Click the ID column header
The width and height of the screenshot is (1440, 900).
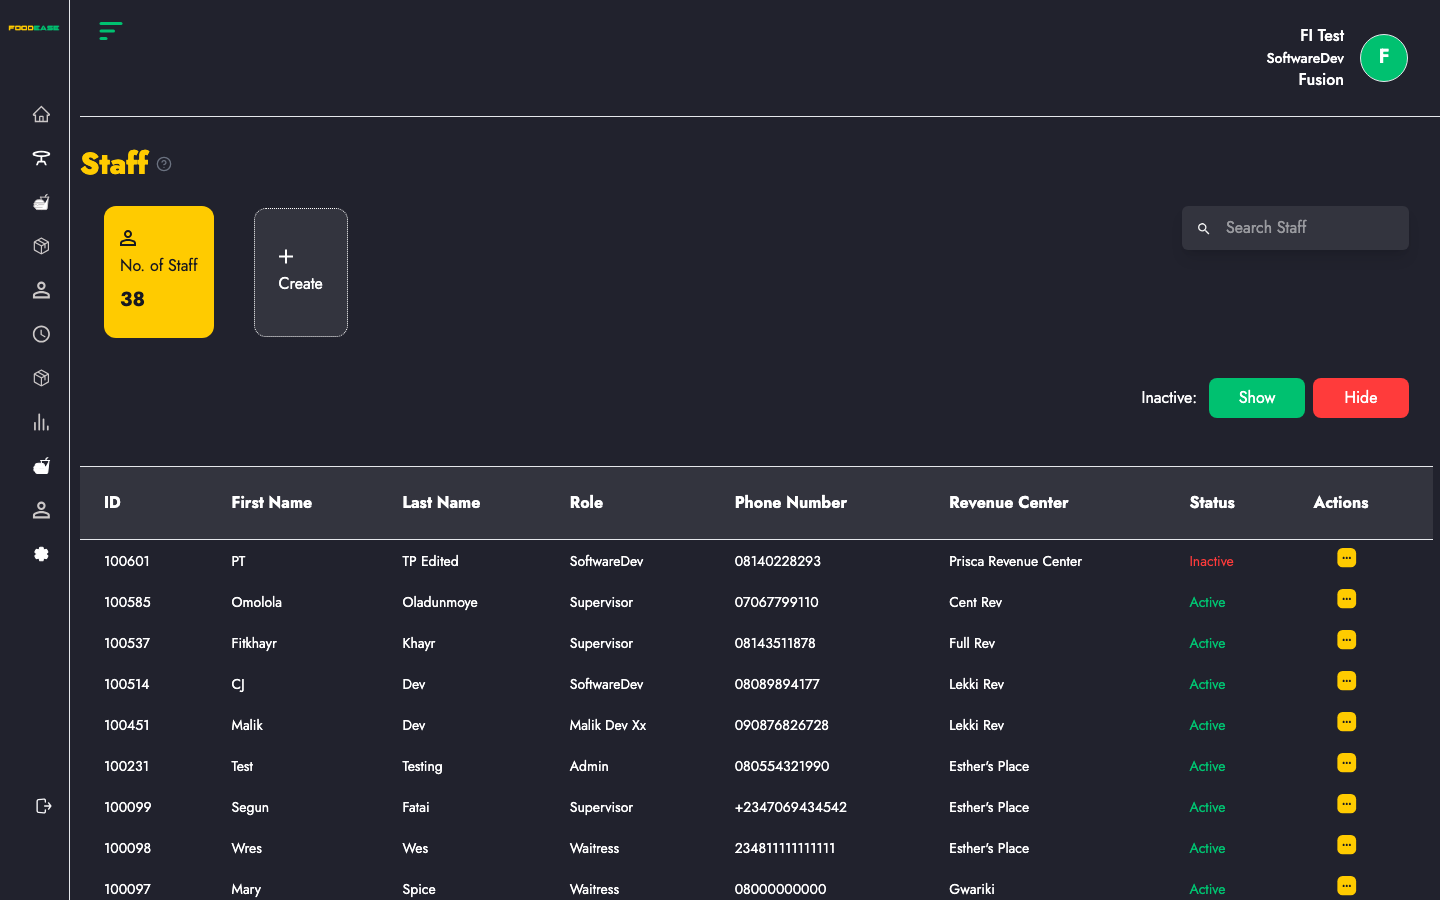point(112,503)
